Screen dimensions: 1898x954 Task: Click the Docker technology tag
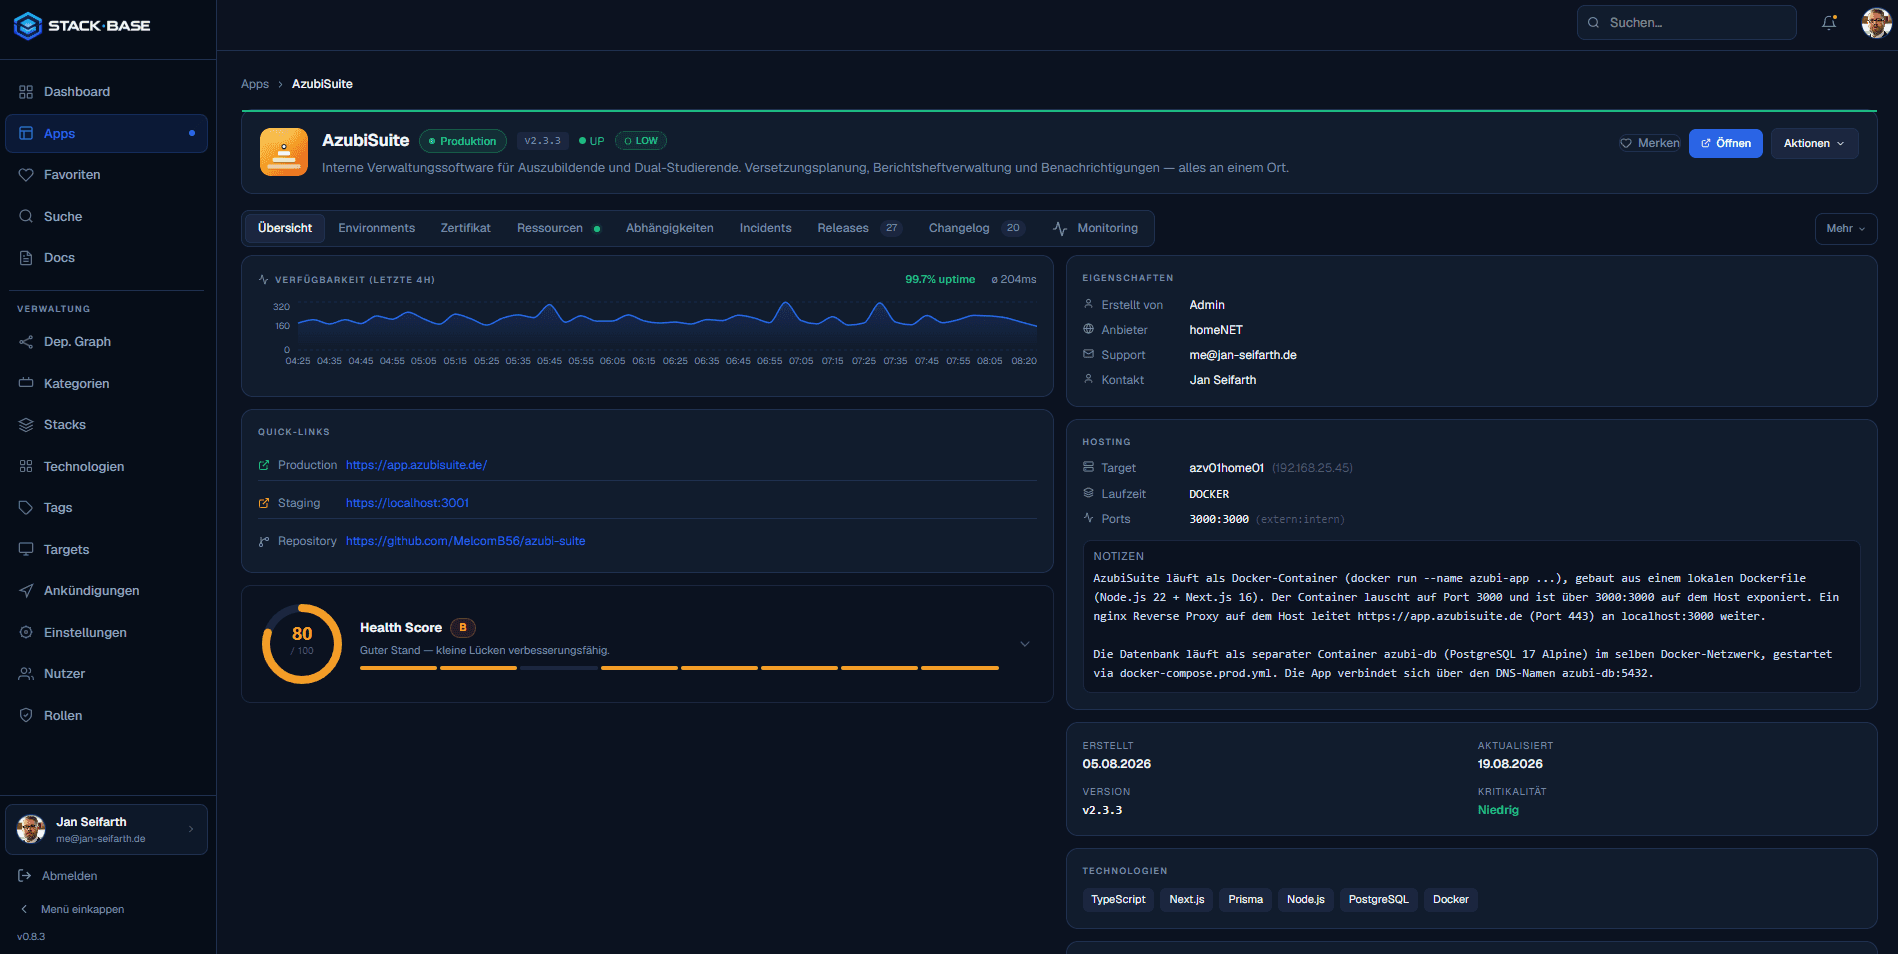pos(1451,900)
